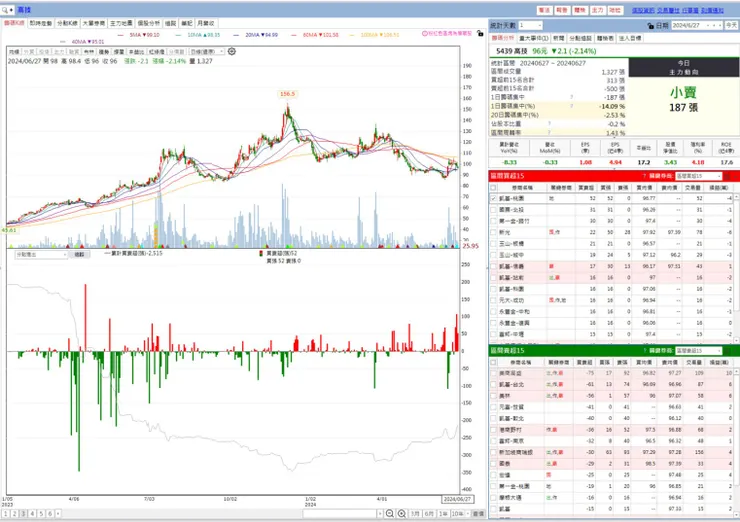
Task: Click the crosshair target icon in chart toolbar
Action: (x=232, y=51)
